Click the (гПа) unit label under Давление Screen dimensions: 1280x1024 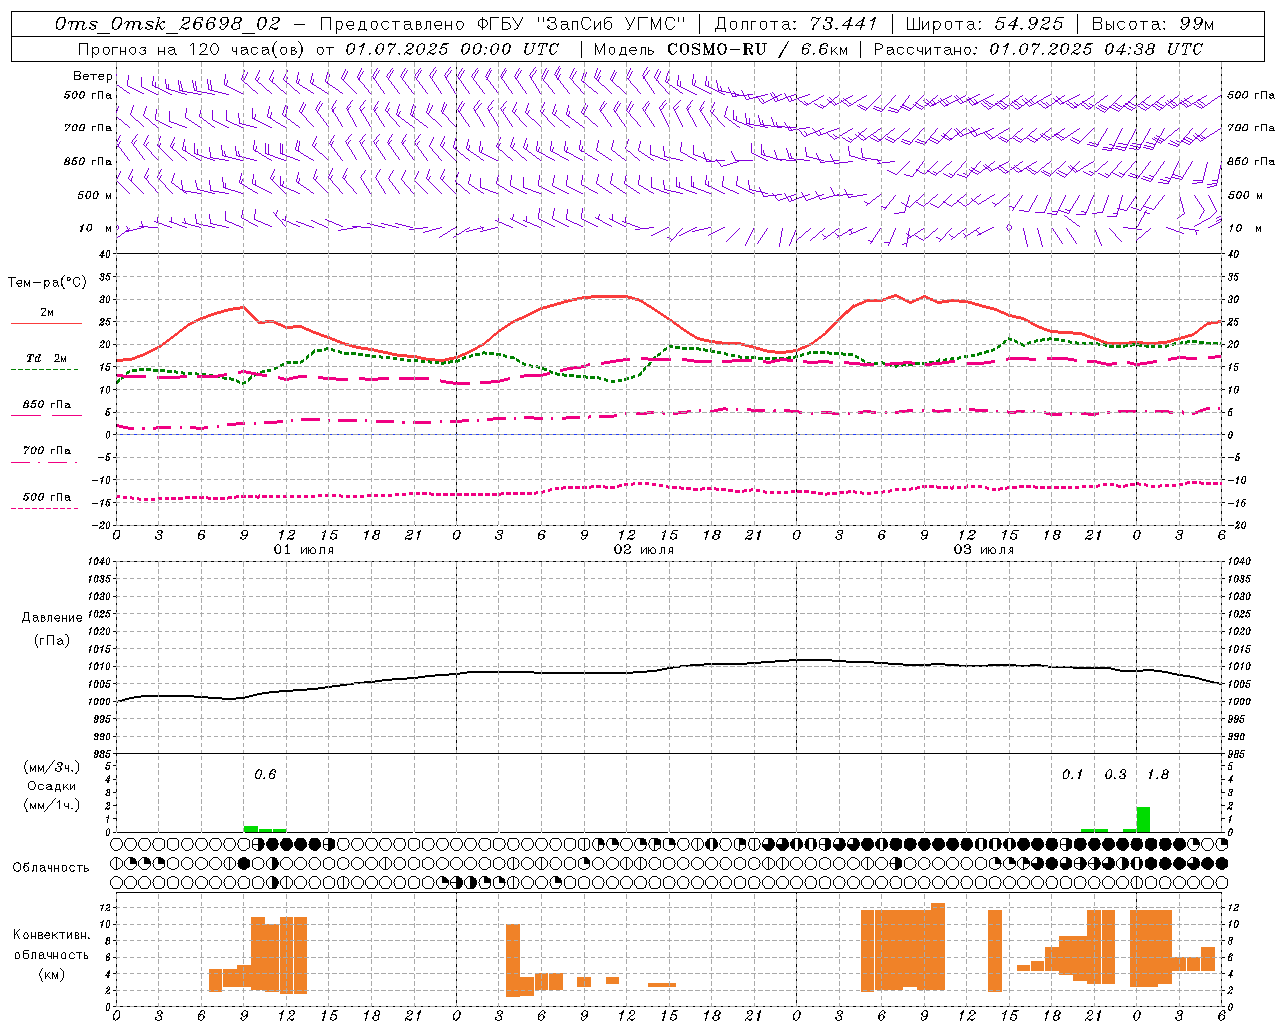point(52,640)
